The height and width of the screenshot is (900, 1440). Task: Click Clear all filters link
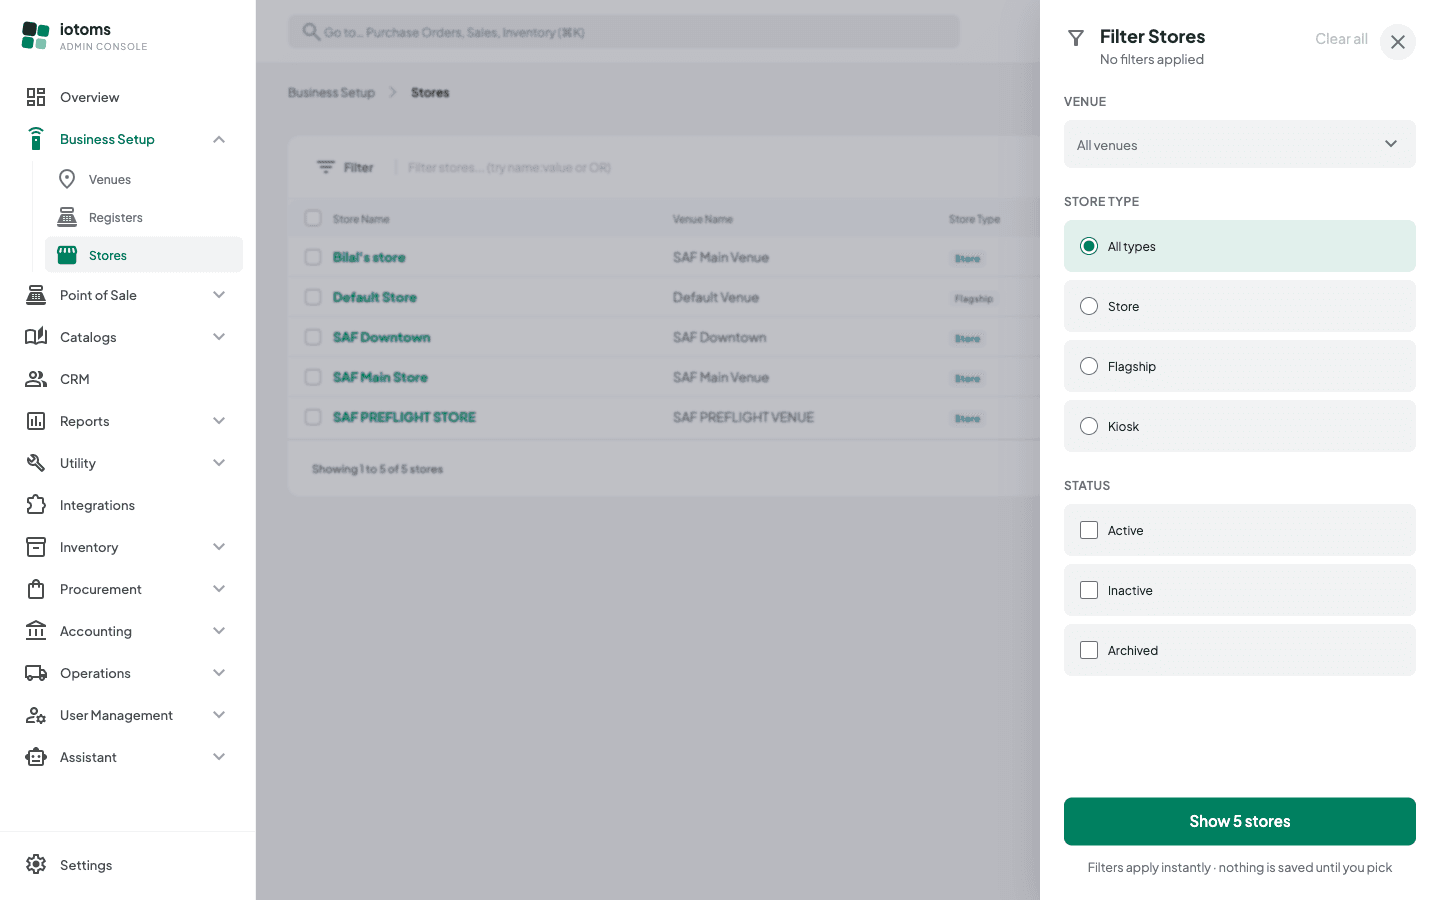click(1341, 38)
